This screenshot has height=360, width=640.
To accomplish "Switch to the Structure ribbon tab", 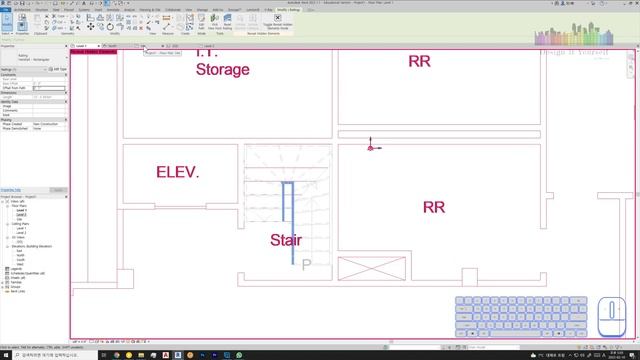I will (41, 9).
